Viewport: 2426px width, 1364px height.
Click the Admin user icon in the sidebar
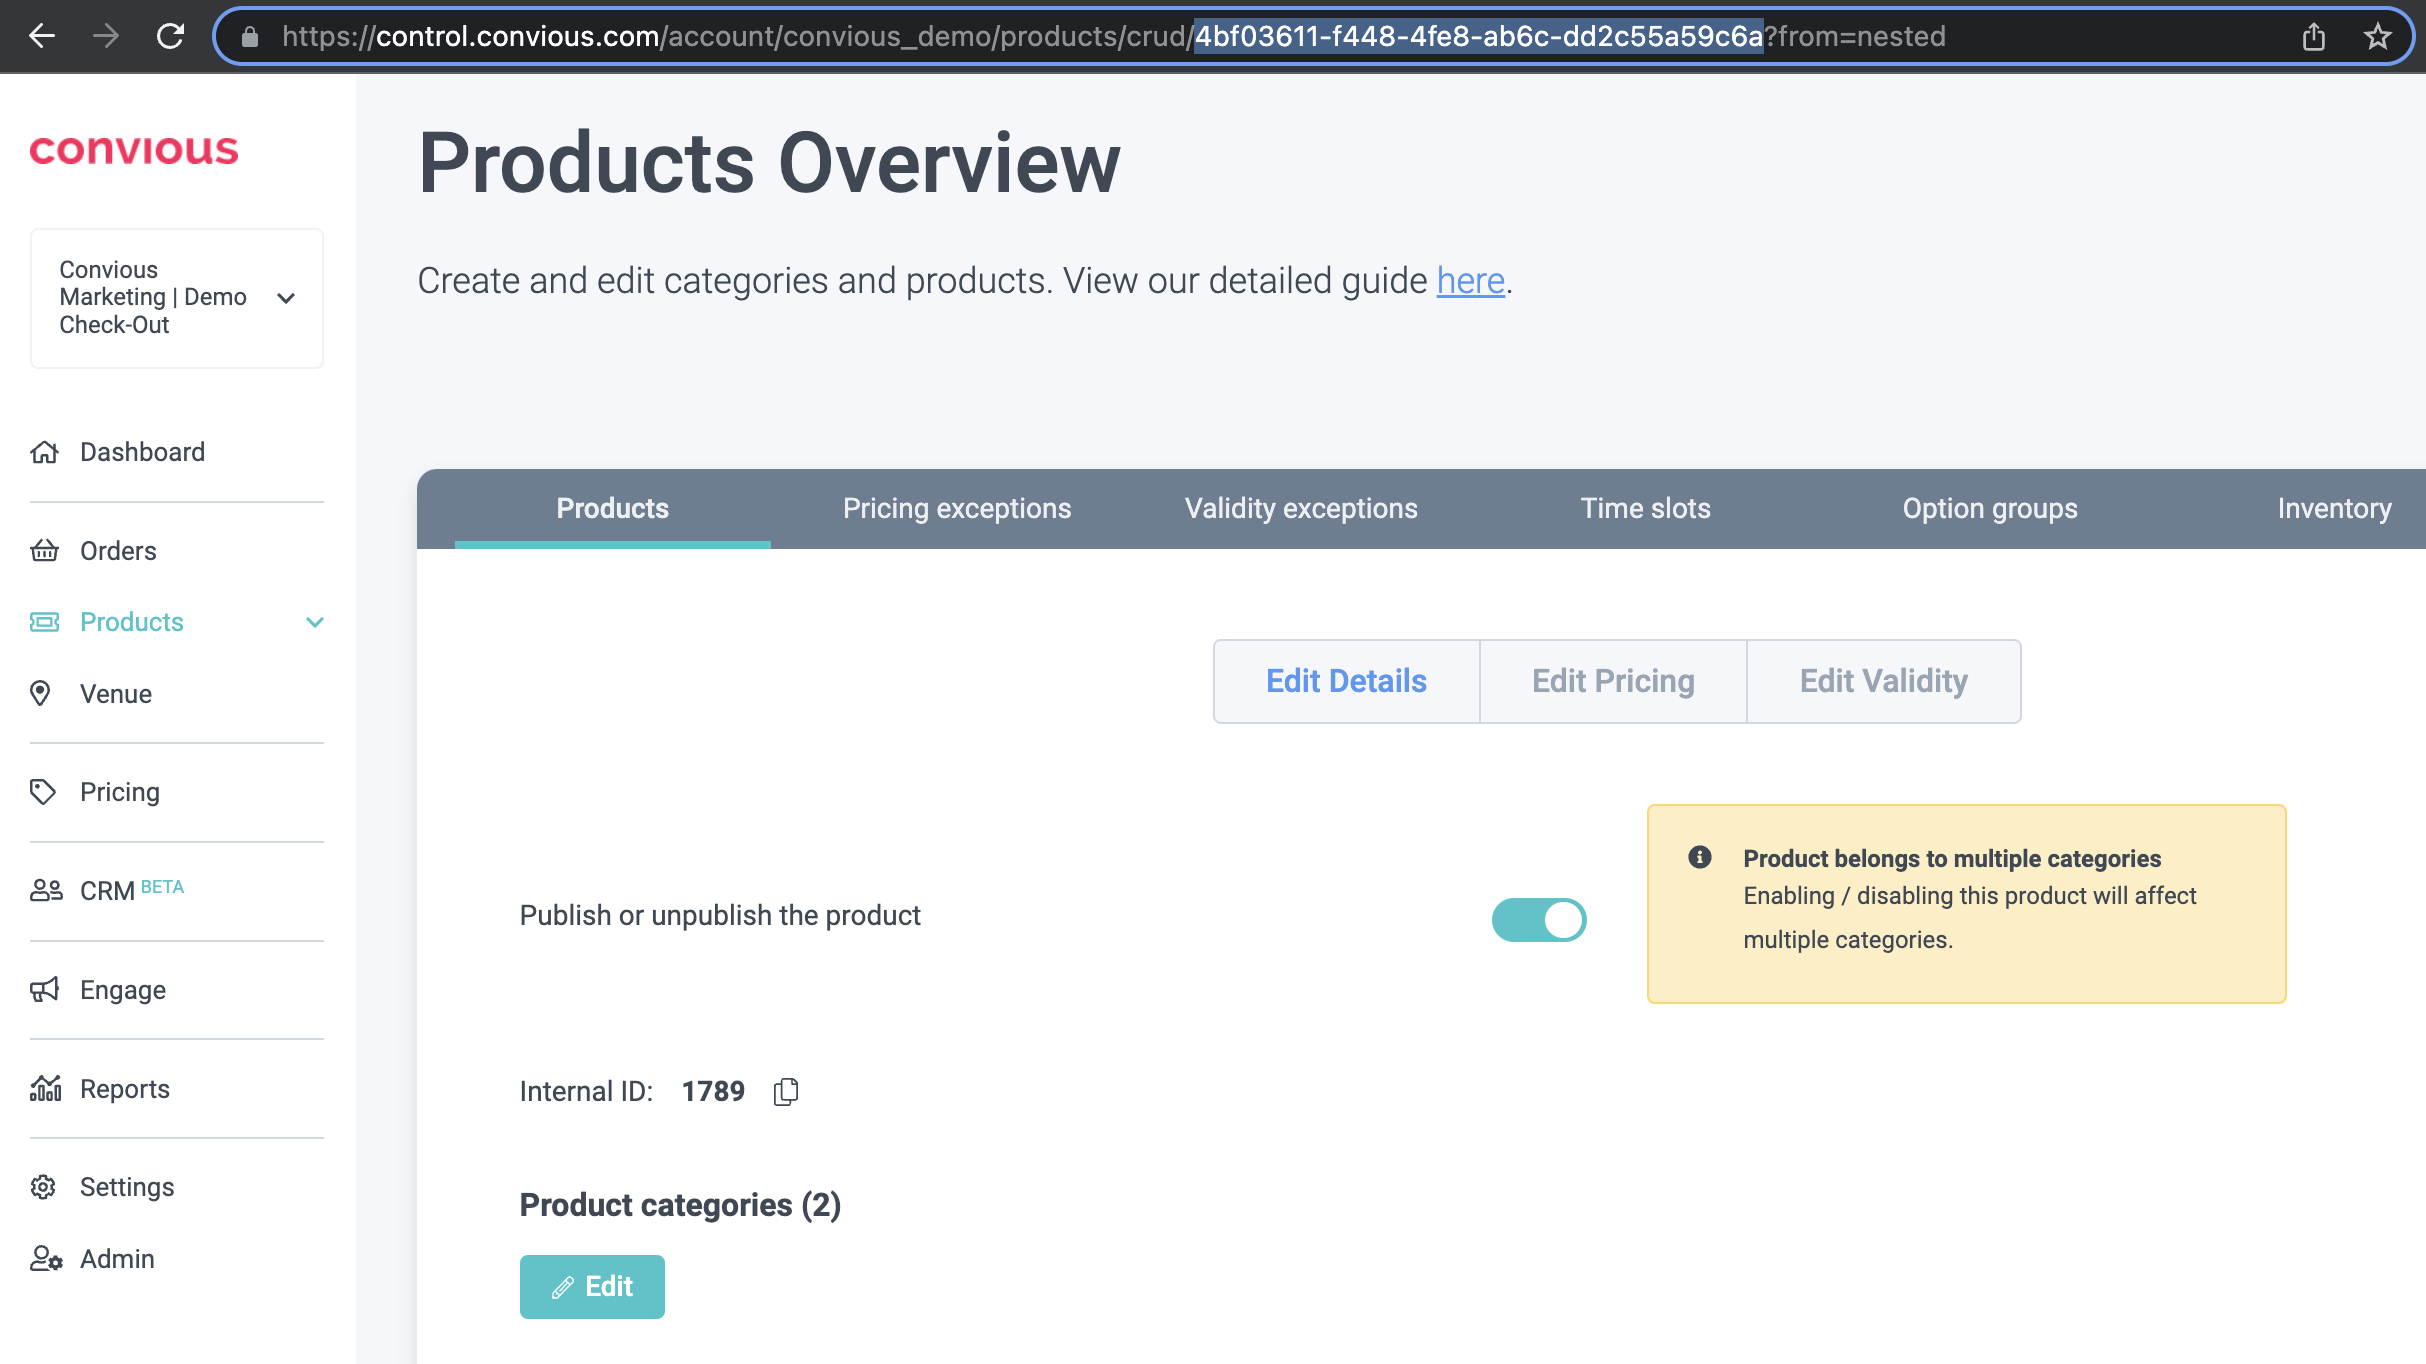[45, 1258]
